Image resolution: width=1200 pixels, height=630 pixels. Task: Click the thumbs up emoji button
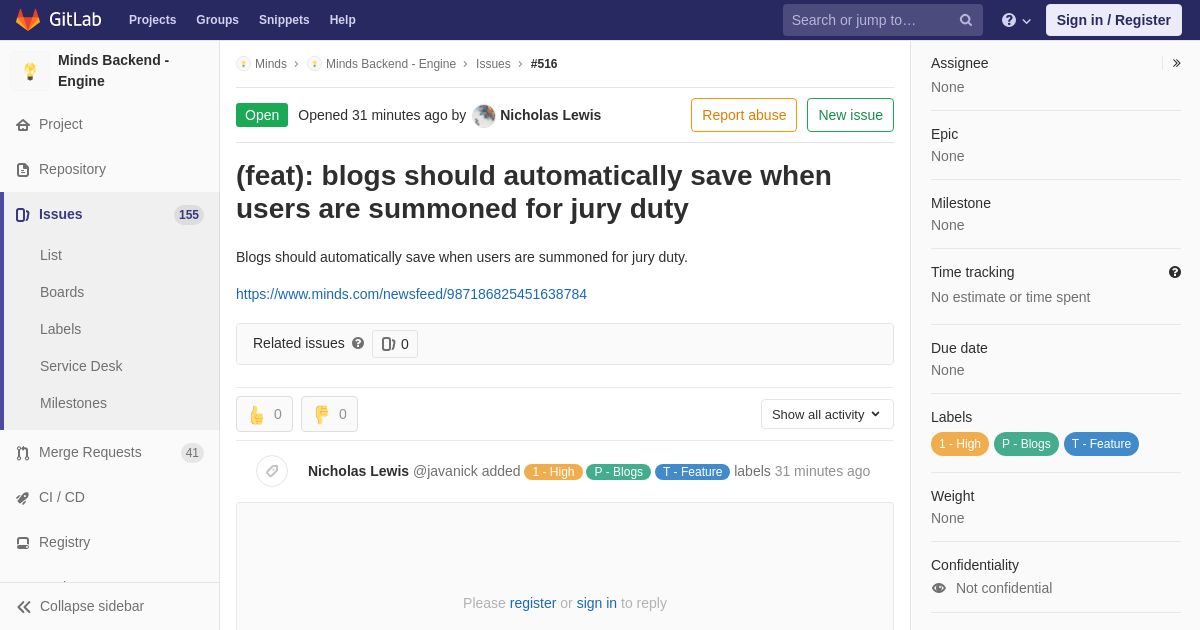click(264, 414)
